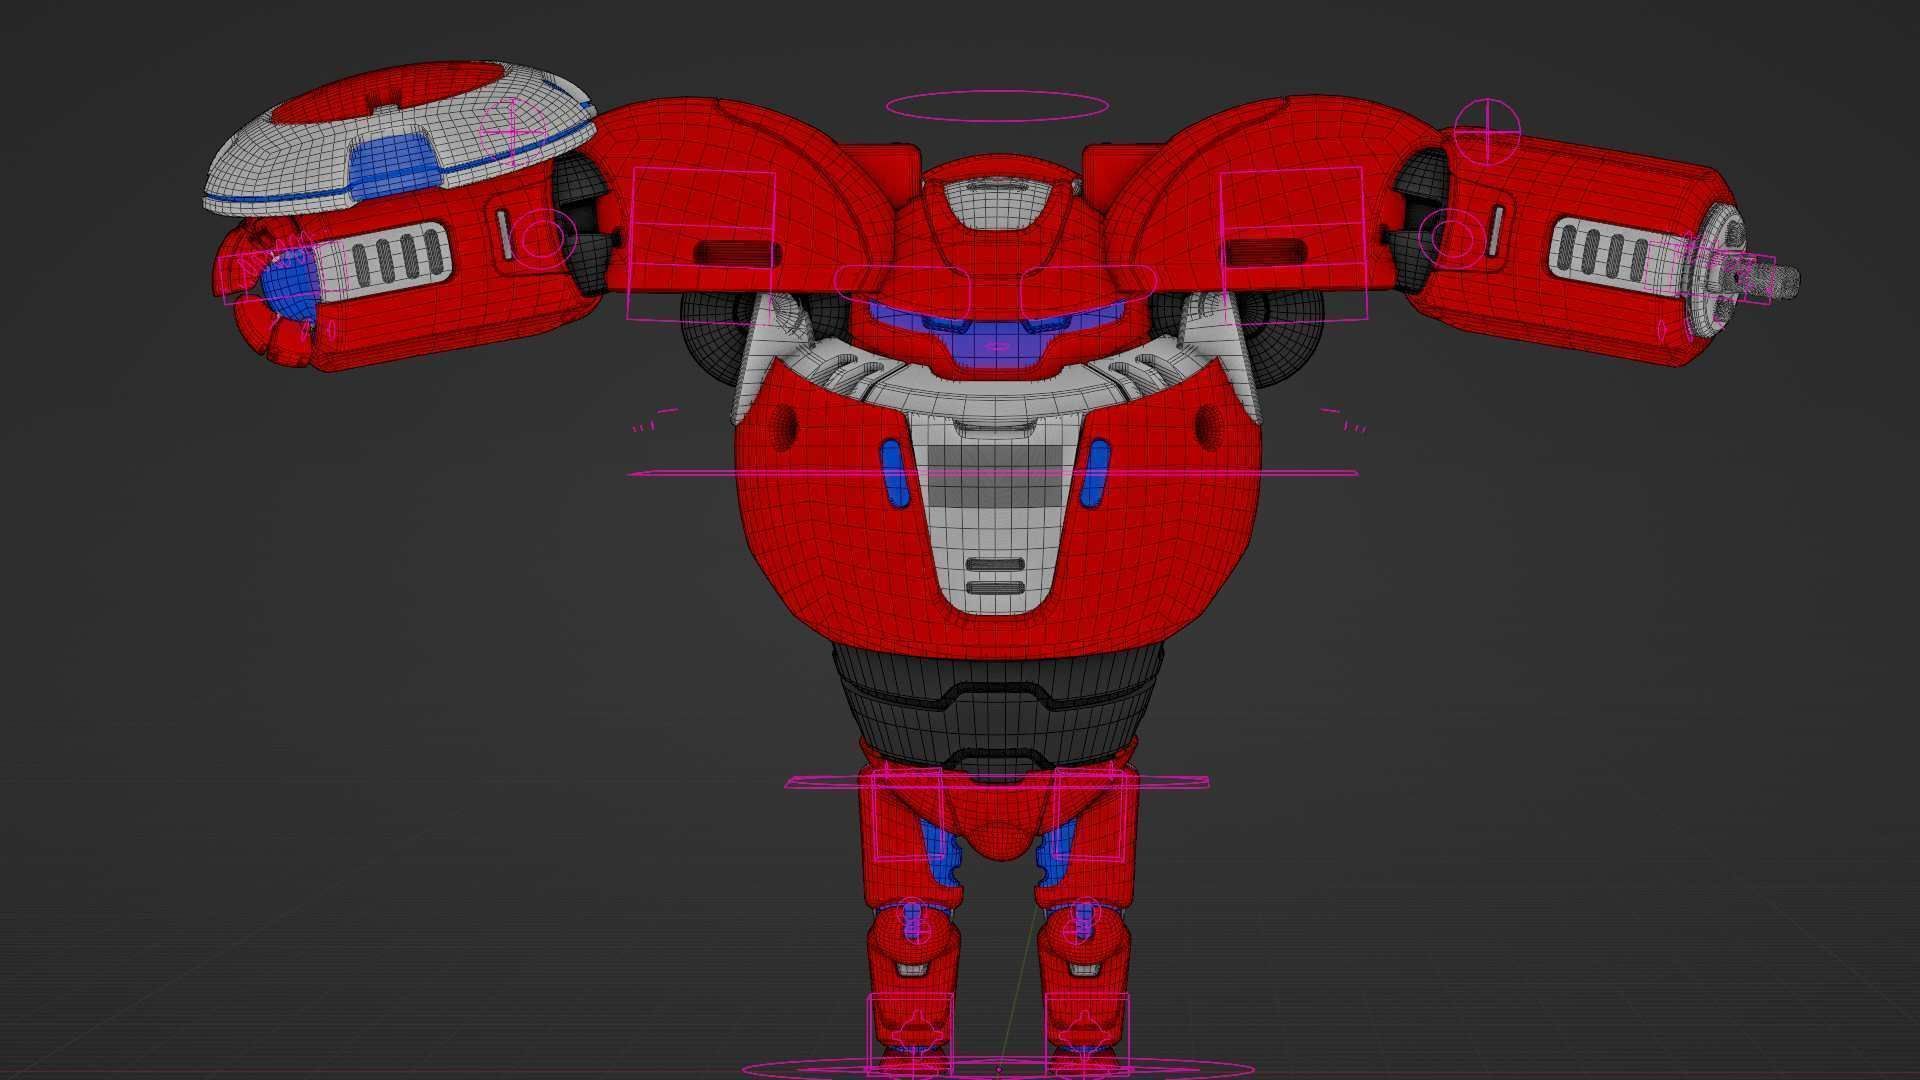
Task: Select the foot box control on the disc-side leg
Action: [x=909, y=1034]
